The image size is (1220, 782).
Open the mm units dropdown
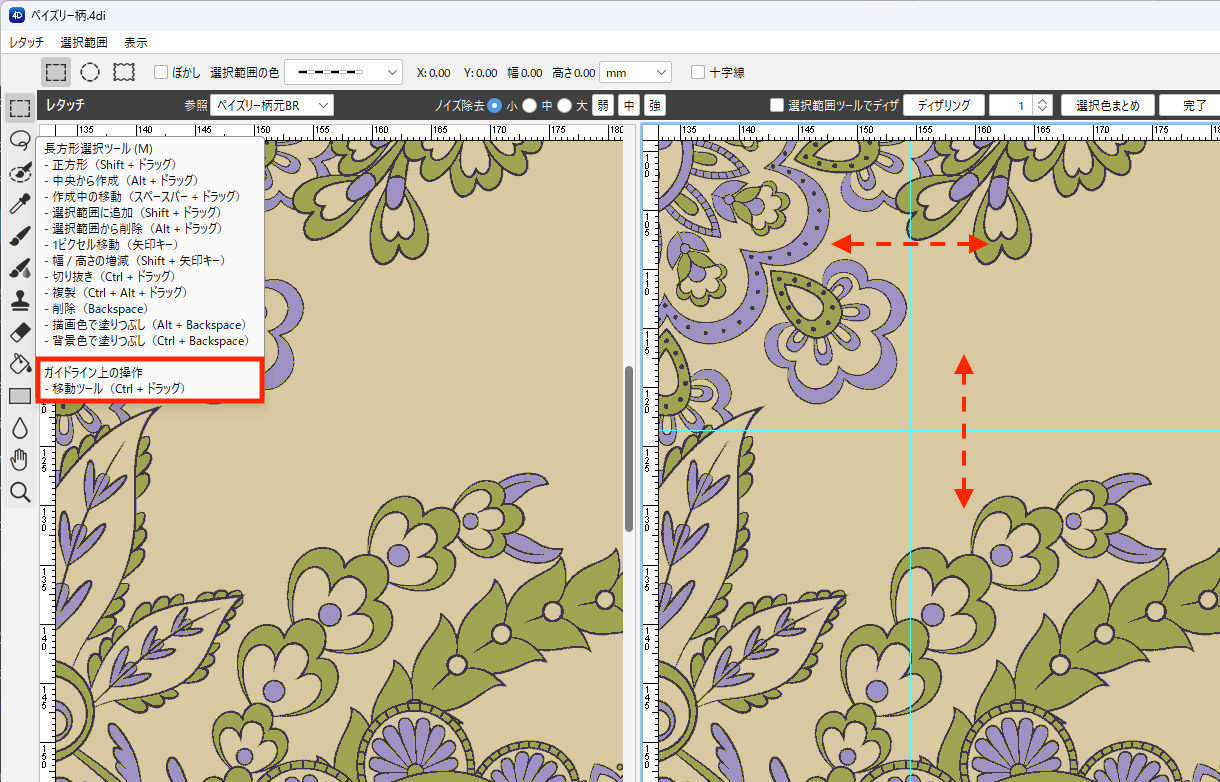[x=635, y=72]
